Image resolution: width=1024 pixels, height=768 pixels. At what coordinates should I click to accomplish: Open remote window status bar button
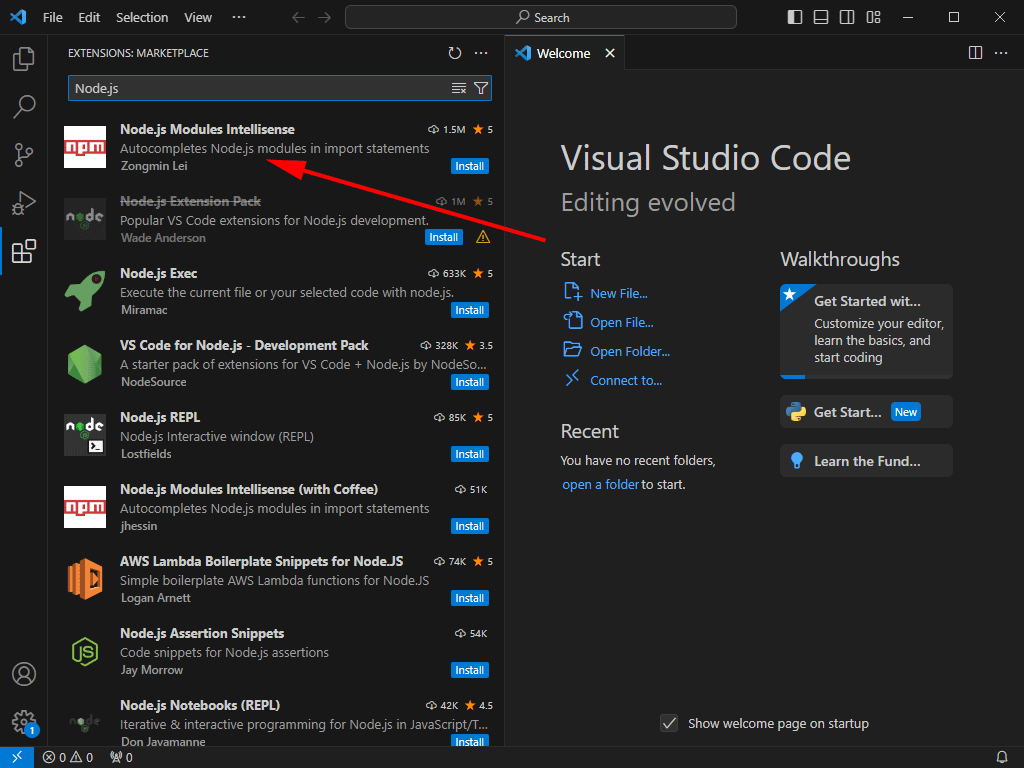click(x=16, y=757)
